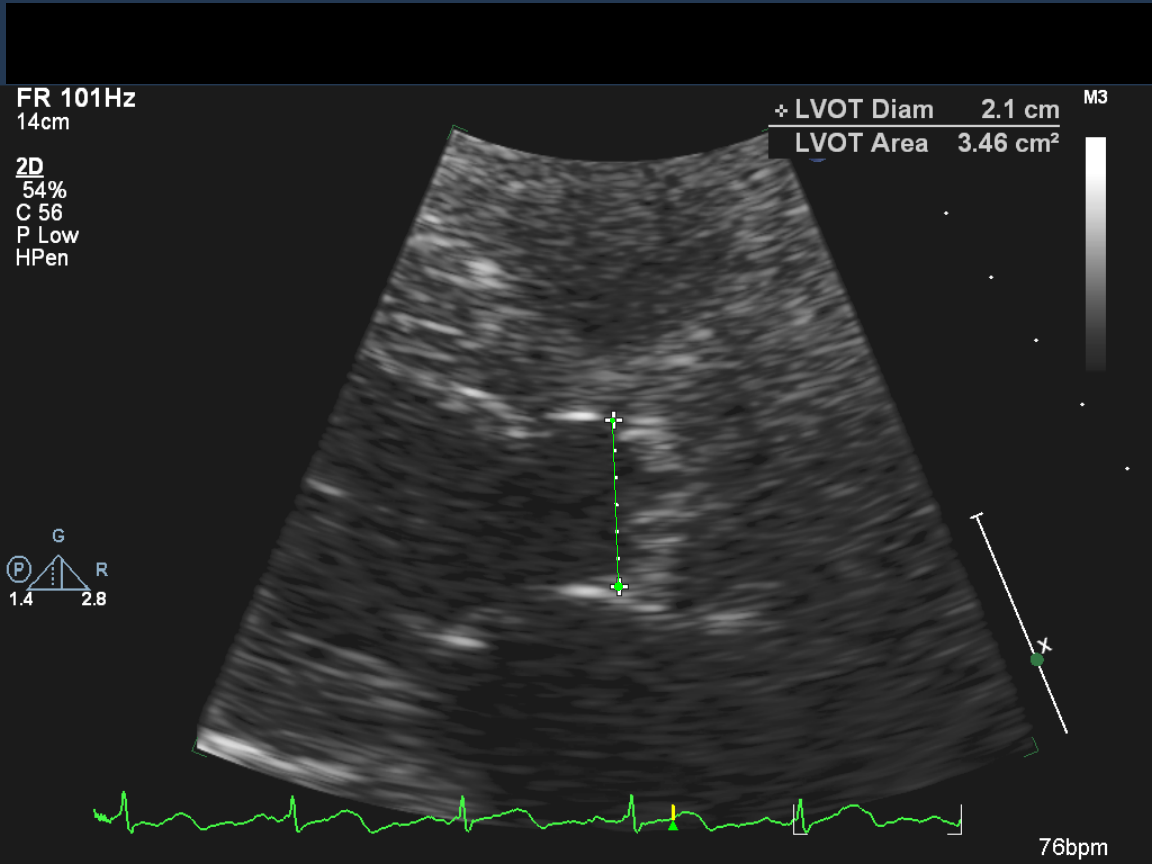Click the HPen setting label
This screenshot has height=864, width=1152.
[x=42, y=258]
